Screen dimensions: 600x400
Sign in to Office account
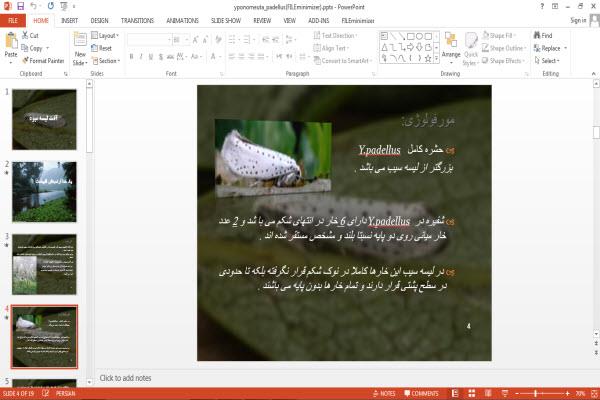[x=578, y=20]
